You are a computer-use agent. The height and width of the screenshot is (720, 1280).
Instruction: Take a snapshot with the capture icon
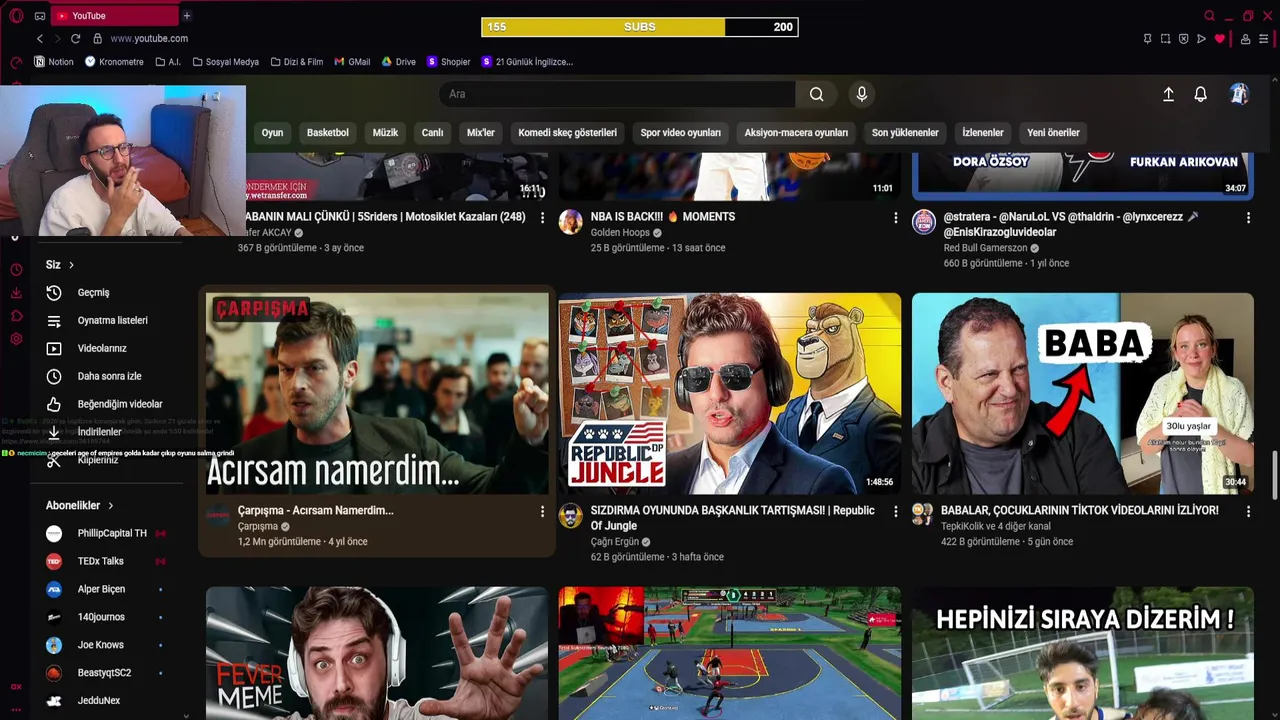pos(1165,39)
